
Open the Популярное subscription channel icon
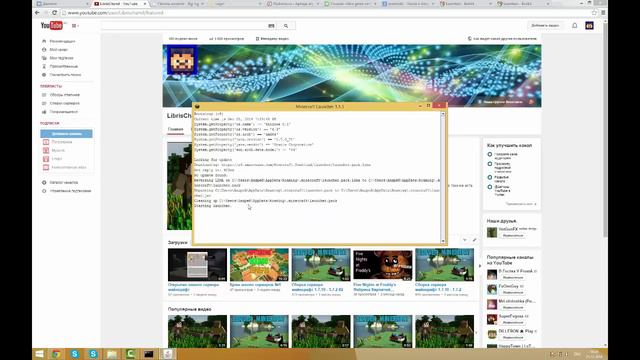tap(46, 142)
